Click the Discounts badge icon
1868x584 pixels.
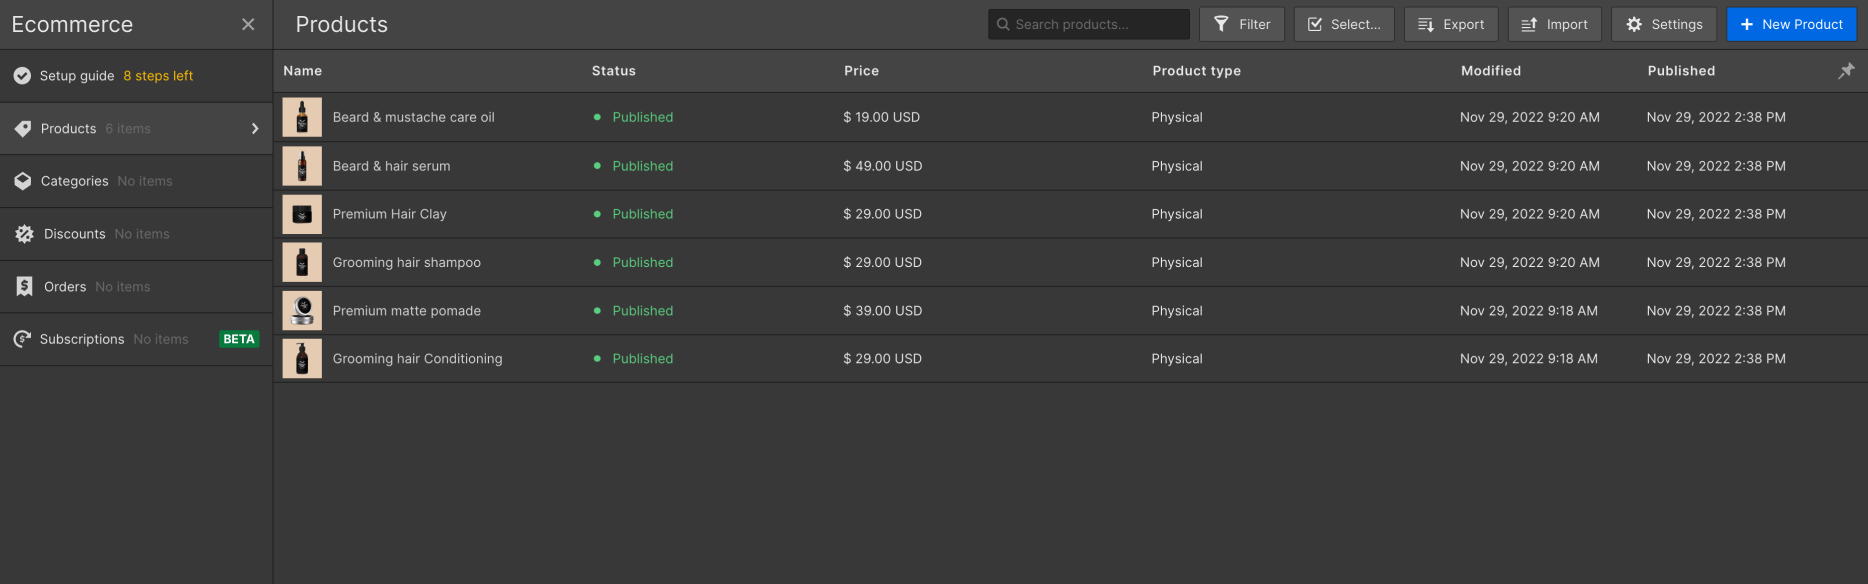25,234
